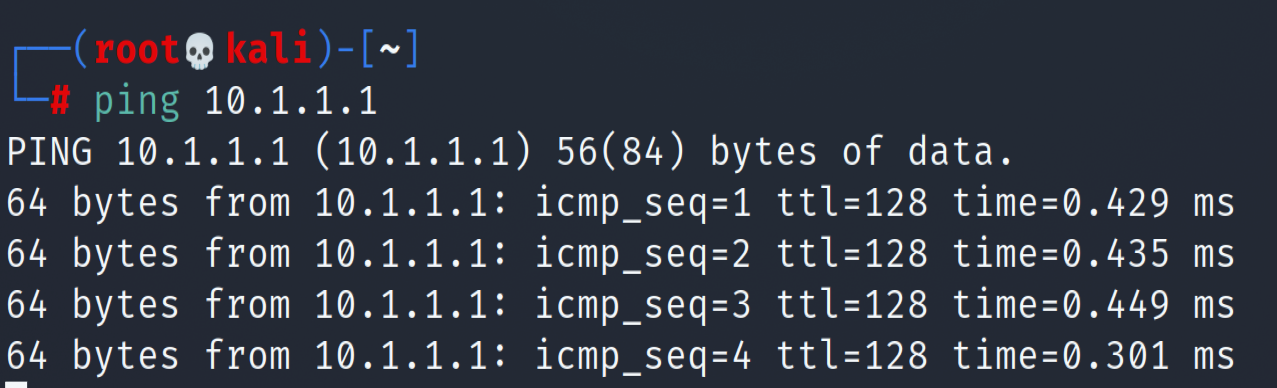Click the 'PING' header word in output
1277x388 pixels.
click(x=50, y=153)
